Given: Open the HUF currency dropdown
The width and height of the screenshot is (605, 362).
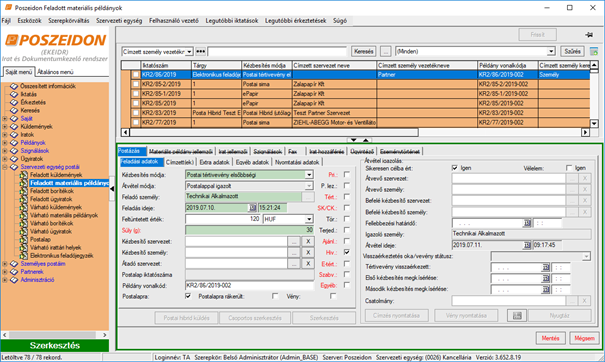Looking at the screenshot, I should point(309,219).
